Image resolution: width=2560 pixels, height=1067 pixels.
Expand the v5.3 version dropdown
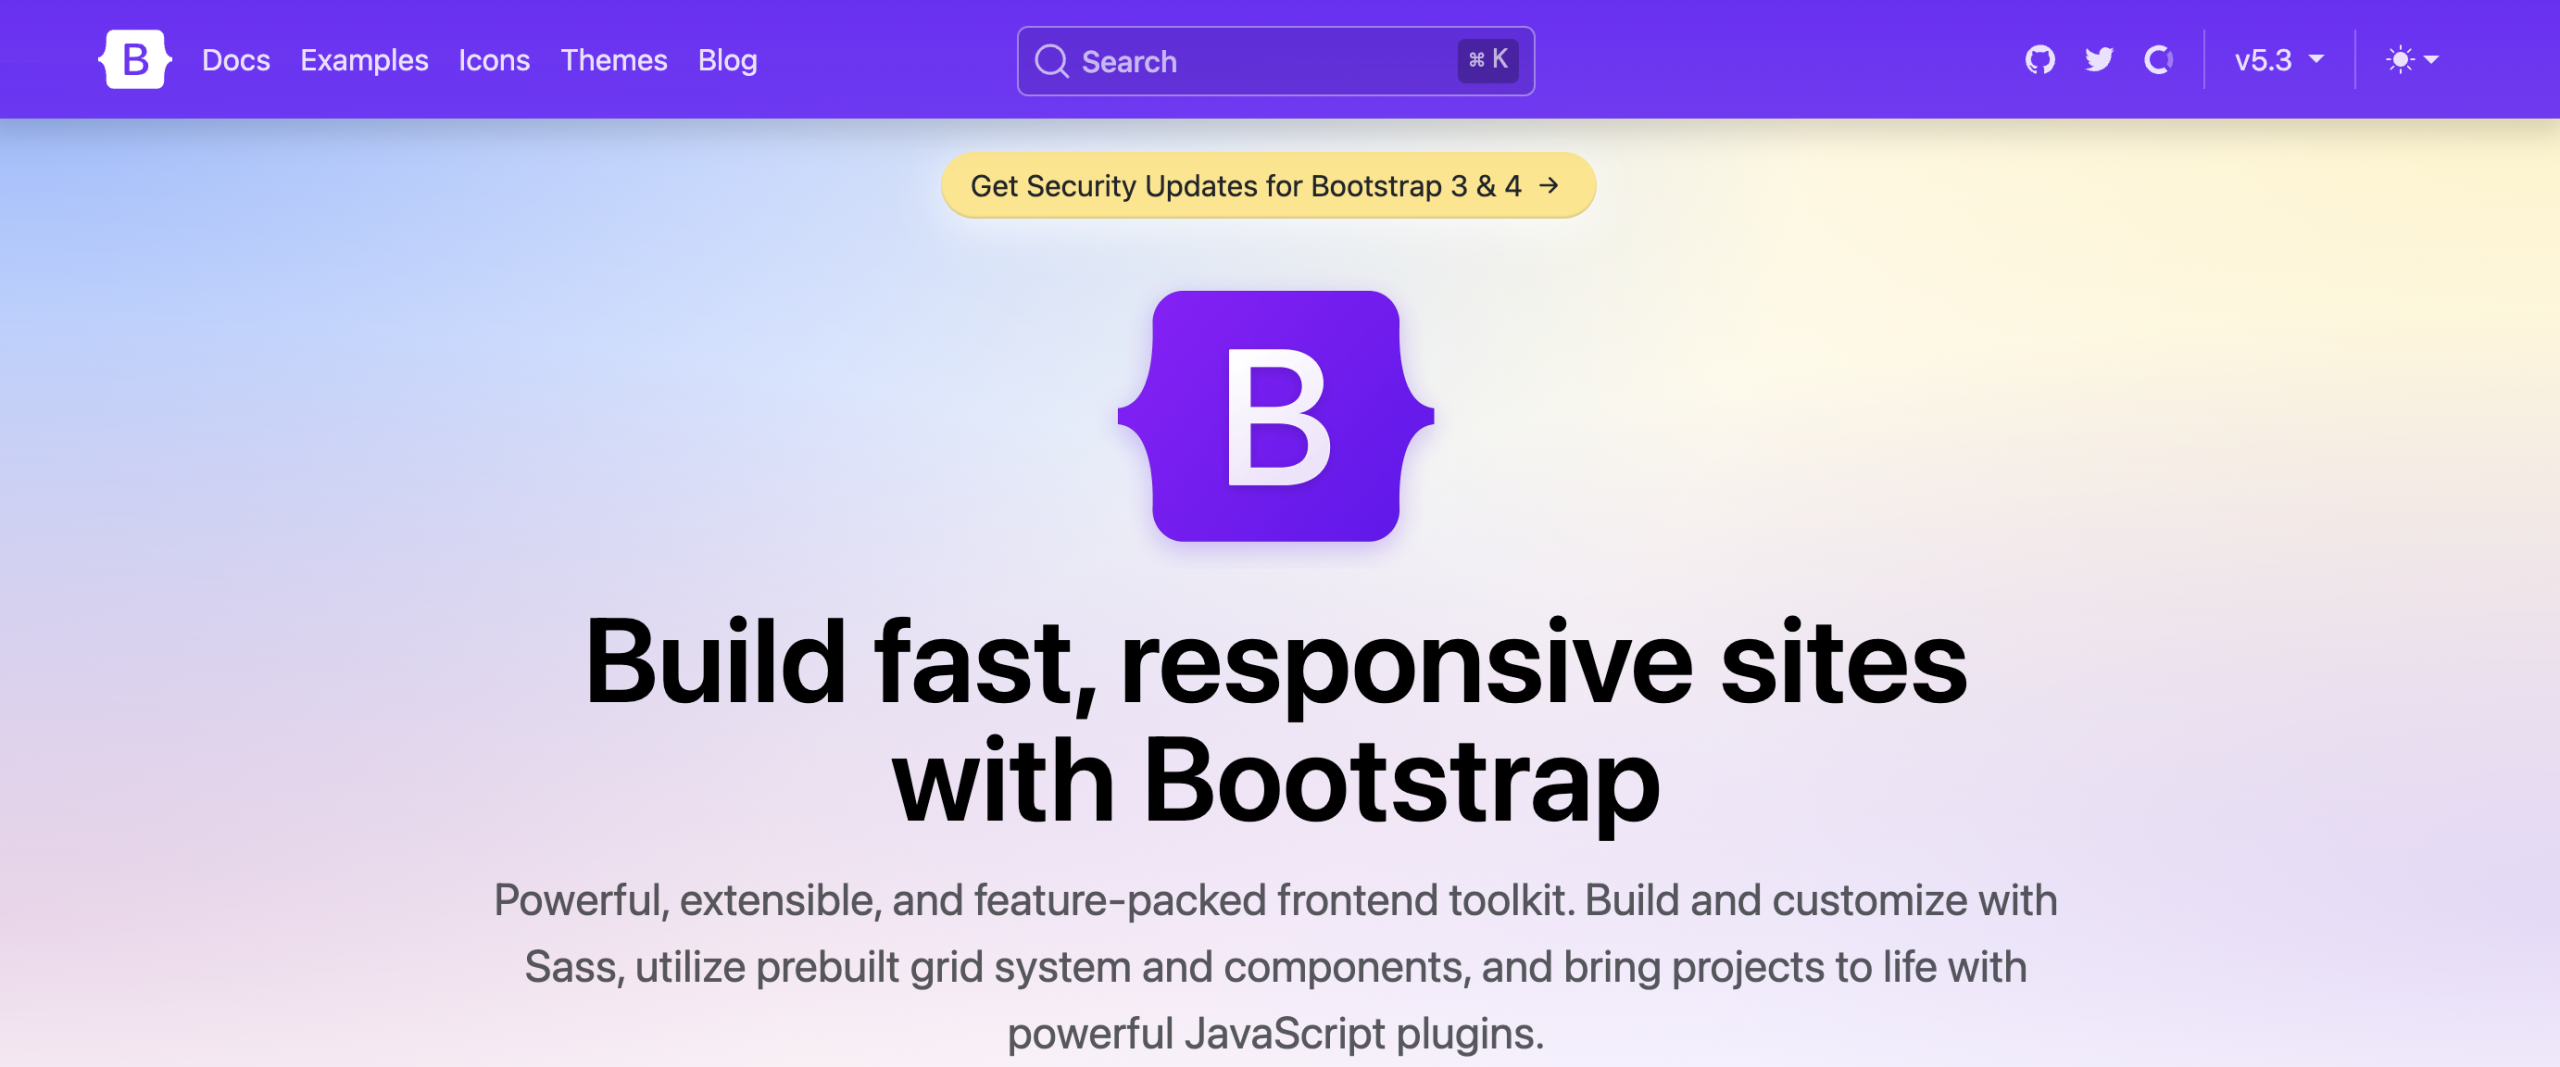pyautogui.click(x=2279, y=60)
